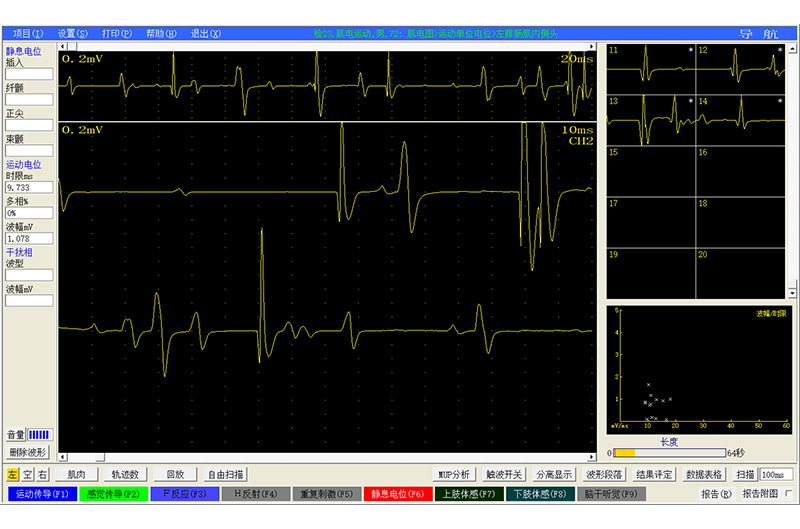The image size is (800, 529).
Task: Select the green 感觉传导(F2) test button
Action: coord(113,494)
